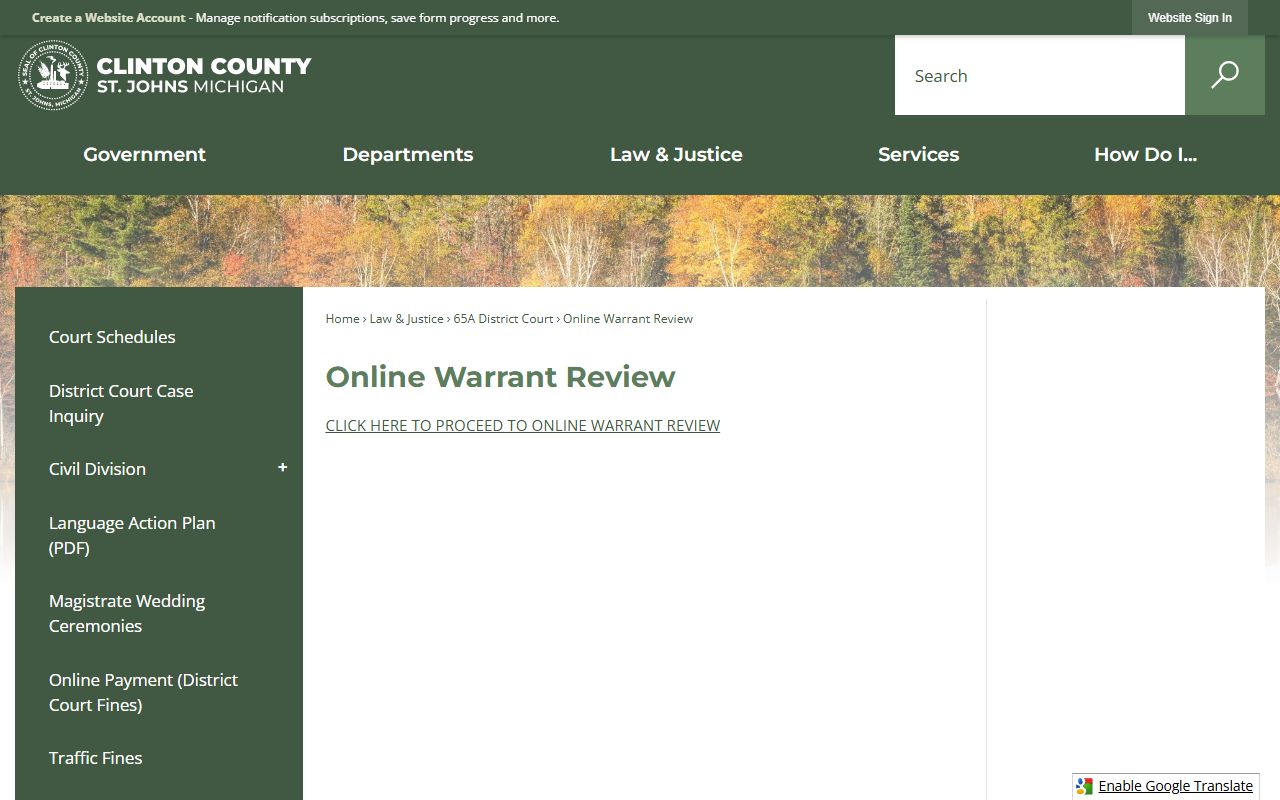1280x800 pixels.
Task: Collapse the Civil Division submenu
Action: point(282,468)
